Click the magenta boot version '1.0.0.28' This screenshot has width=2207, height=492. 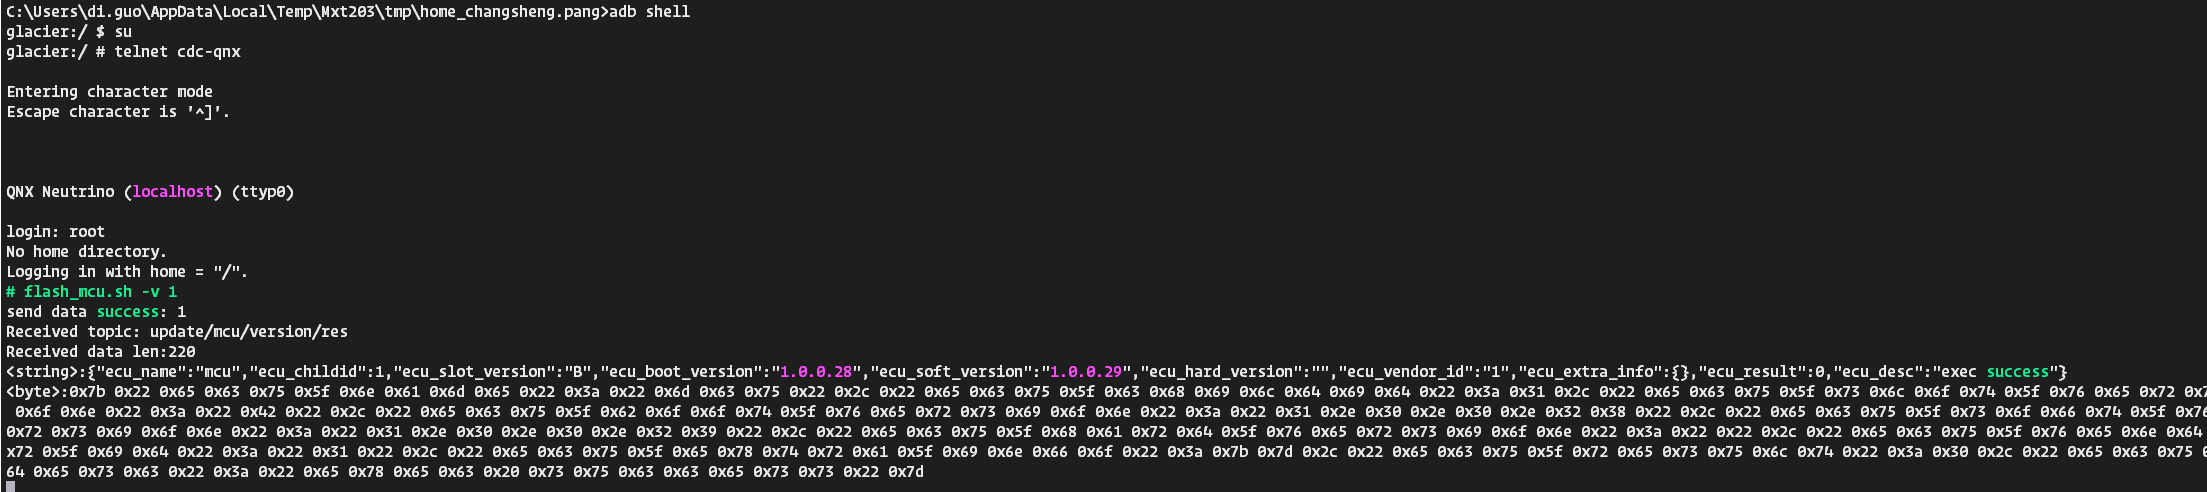pos(816,372)
